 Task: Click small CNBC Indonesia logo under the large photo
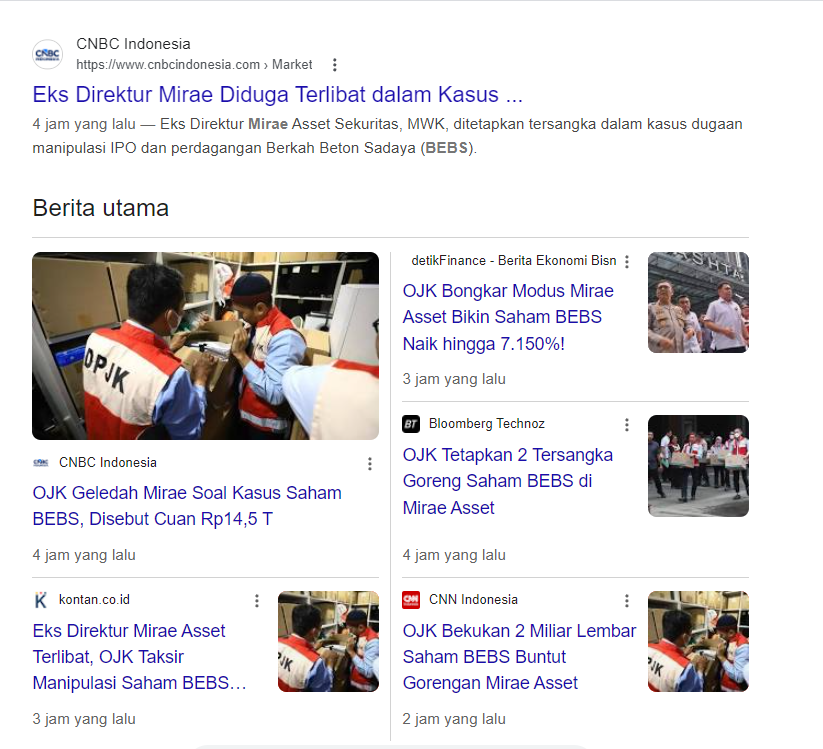41,462
